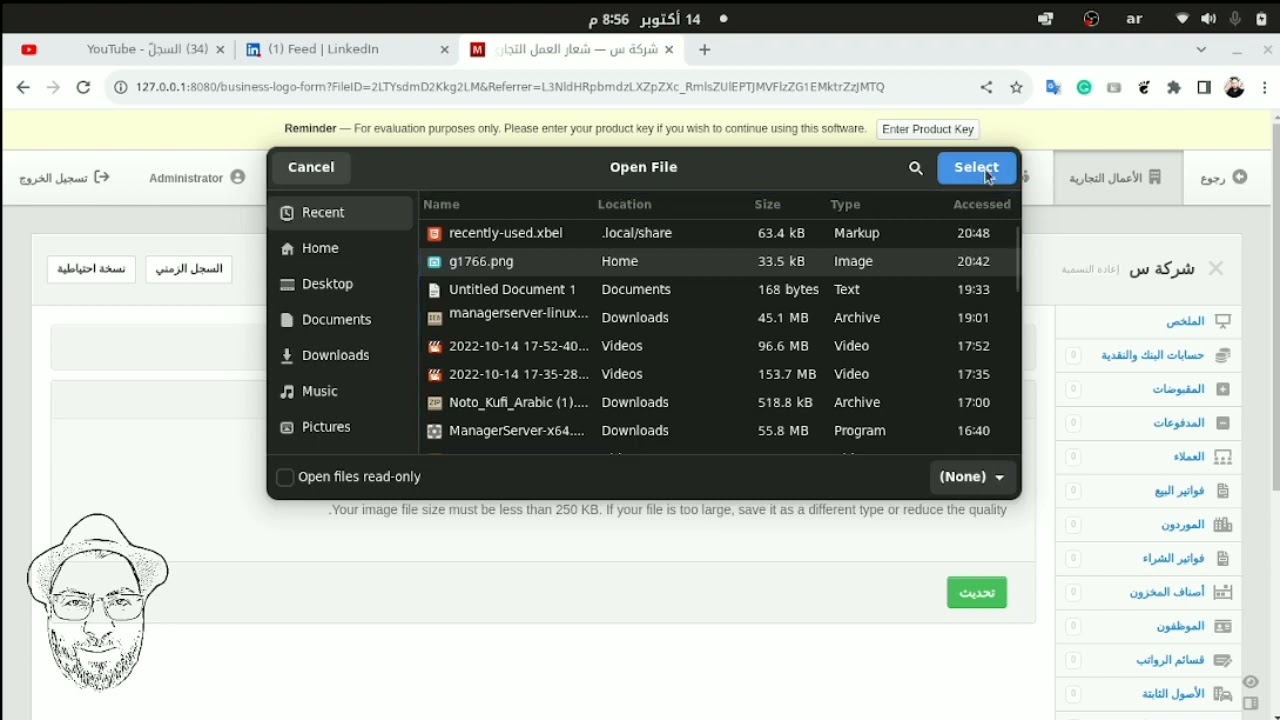Bookmark this page with star icon
The width and height of the screenshot is (1280, 720).
pos(1017,87)
